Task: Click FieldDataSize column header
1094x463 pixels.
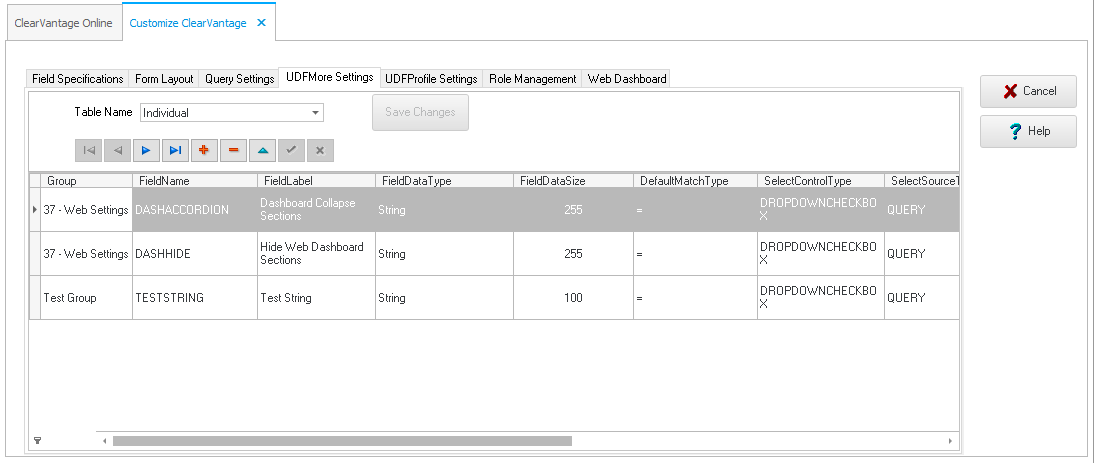Action: click(x=574, y=181)
